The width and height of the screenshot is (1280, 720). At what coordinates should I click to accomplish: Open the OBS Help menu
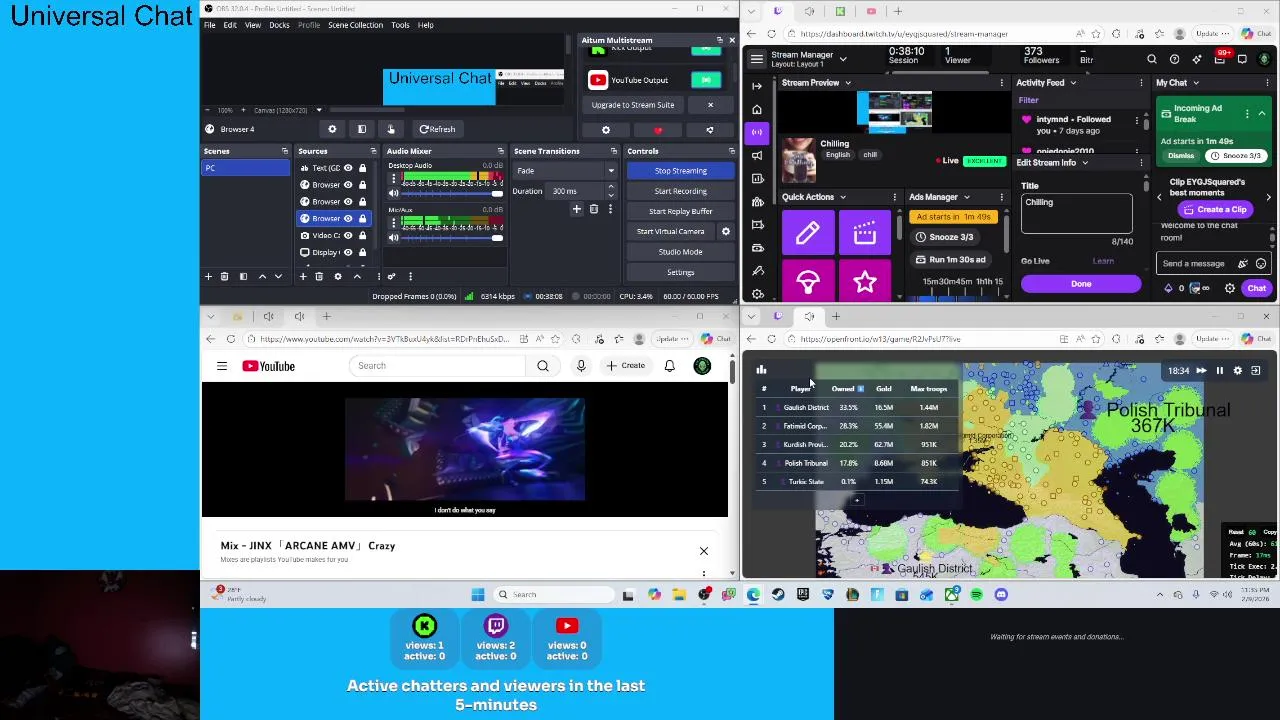(x=425, y=25)
